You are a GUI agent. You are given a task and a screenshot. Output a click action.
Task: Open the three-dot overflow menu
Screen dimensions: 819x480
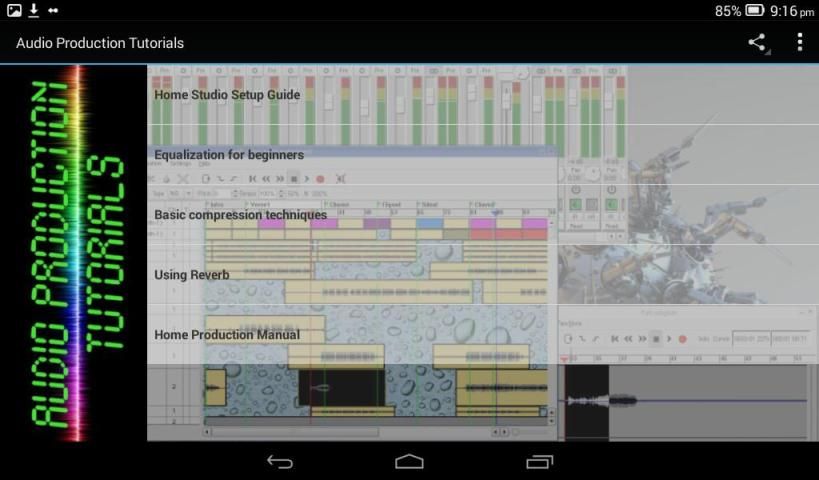pyautogui.click(x=799, y=42)
